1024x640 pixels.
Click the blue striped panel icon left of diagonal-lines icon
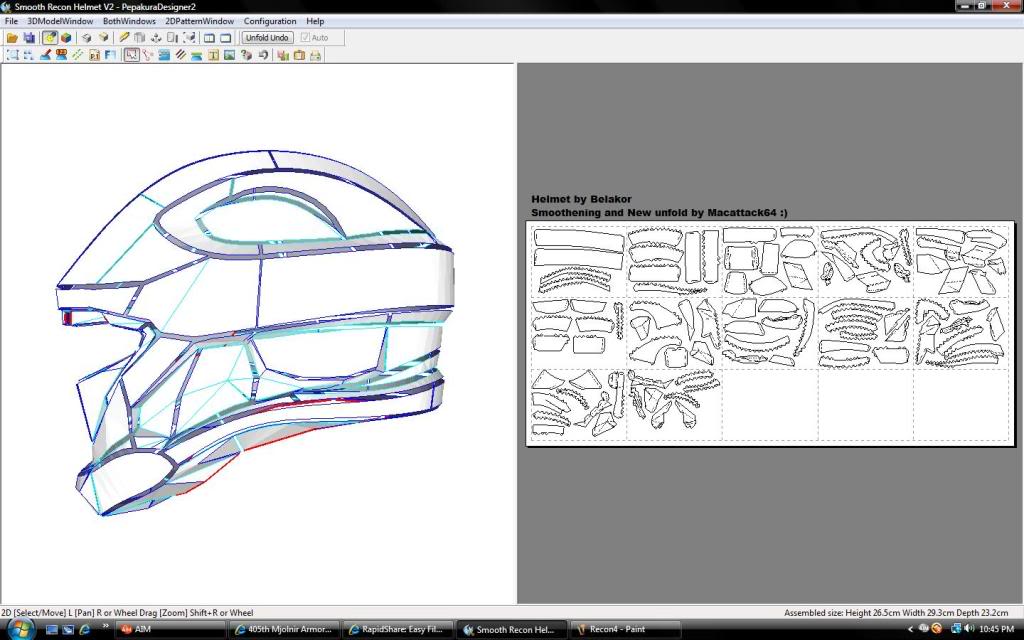point(164,55)
